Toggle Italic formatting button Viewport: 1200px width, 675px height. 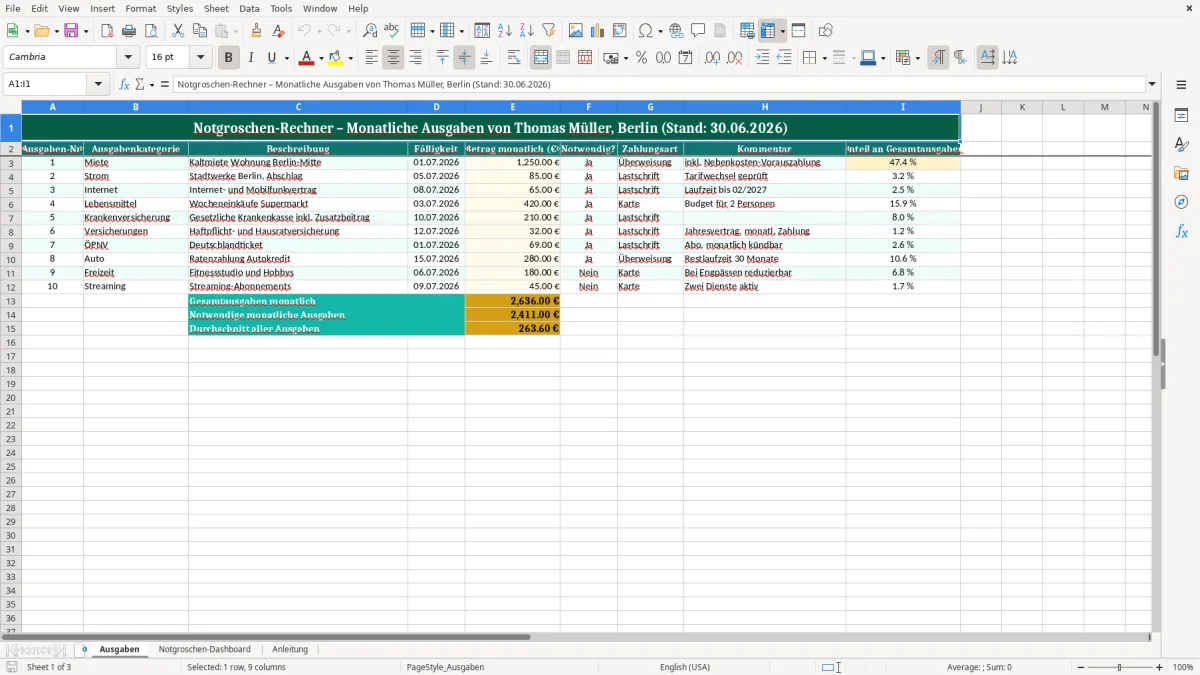(251, 58)
